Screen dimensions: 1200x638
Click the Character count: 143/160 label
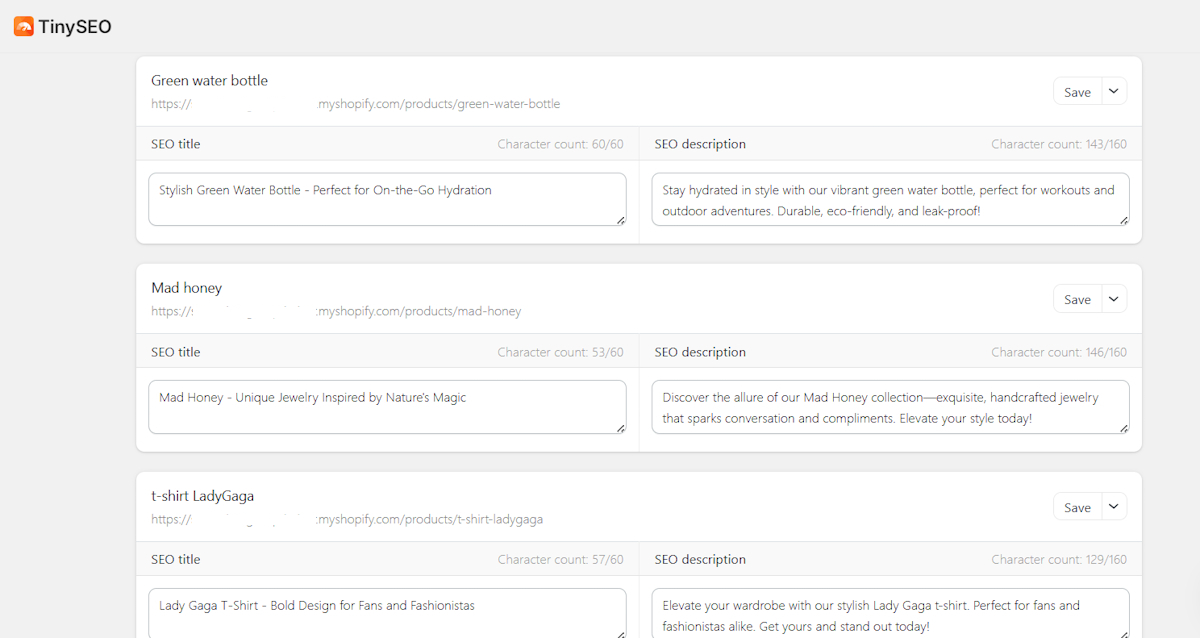click(1059, 144)
